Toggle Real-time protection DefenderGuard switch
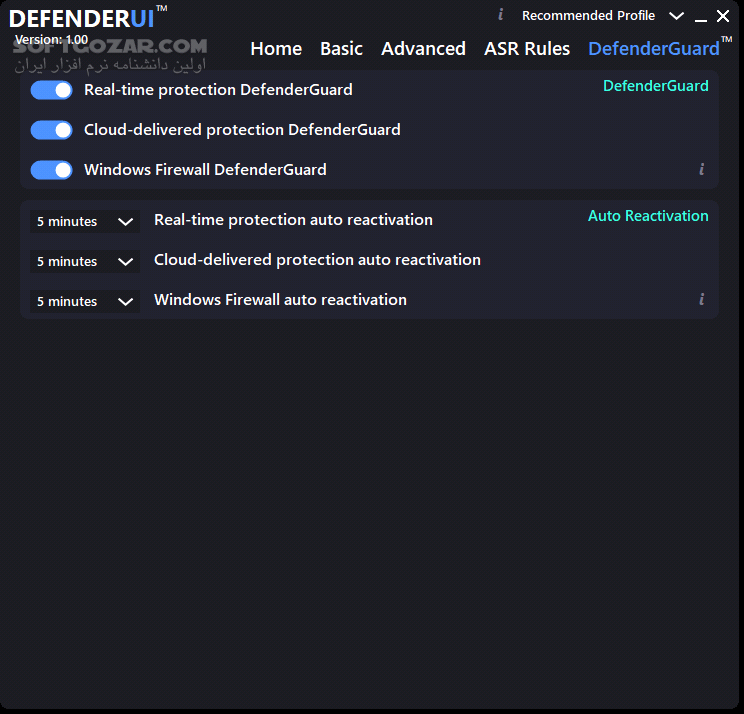The height and width of the screenshot is (714, 744). pos(52,90)
